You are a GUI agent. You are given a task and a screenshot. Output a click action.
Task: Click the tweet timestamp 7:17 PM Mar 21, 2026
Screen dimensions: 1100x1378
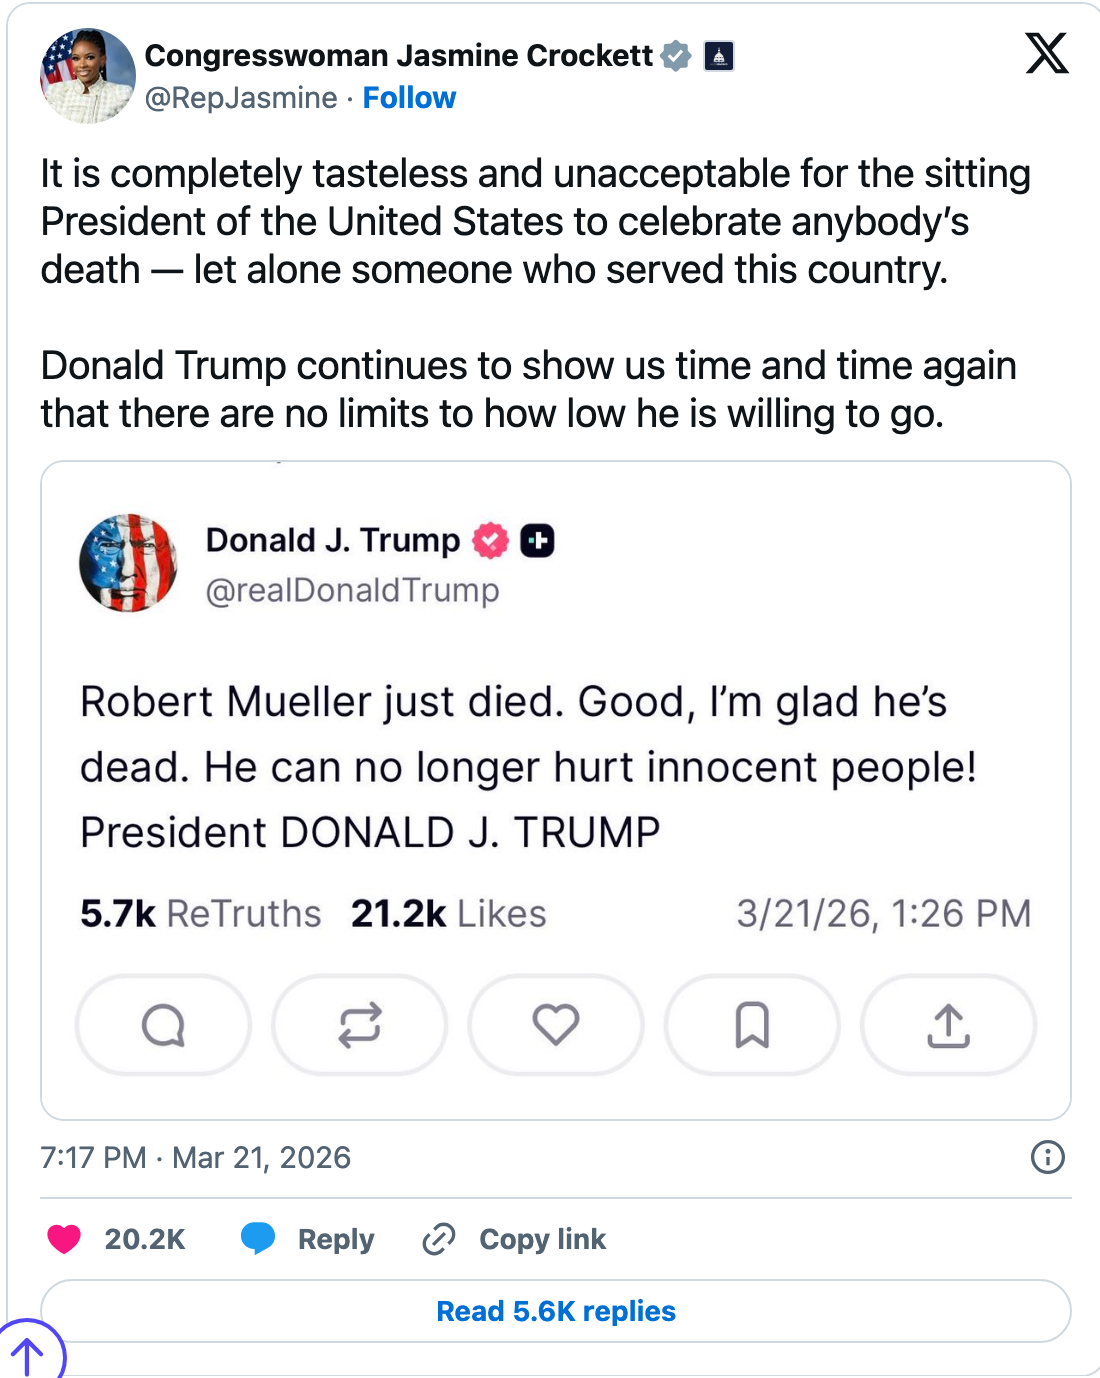196,1157
